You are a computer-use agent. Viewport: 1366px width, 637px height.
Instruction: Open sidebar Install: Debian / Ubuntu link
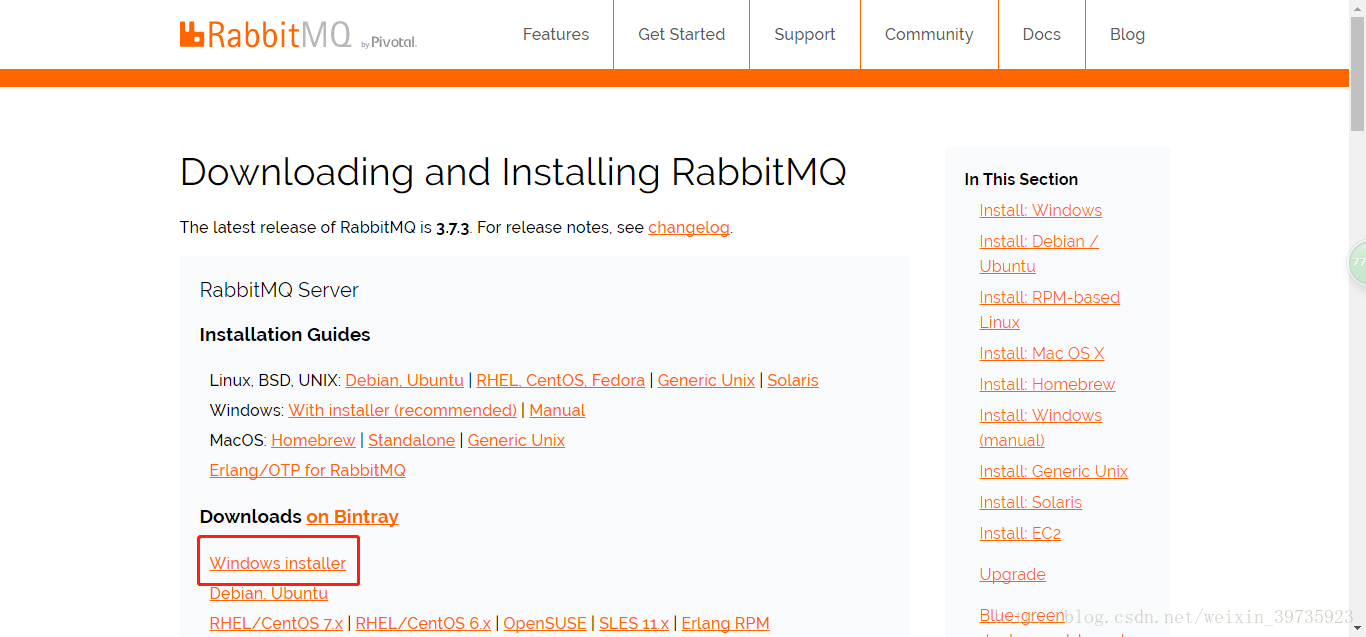point(1039,254)
